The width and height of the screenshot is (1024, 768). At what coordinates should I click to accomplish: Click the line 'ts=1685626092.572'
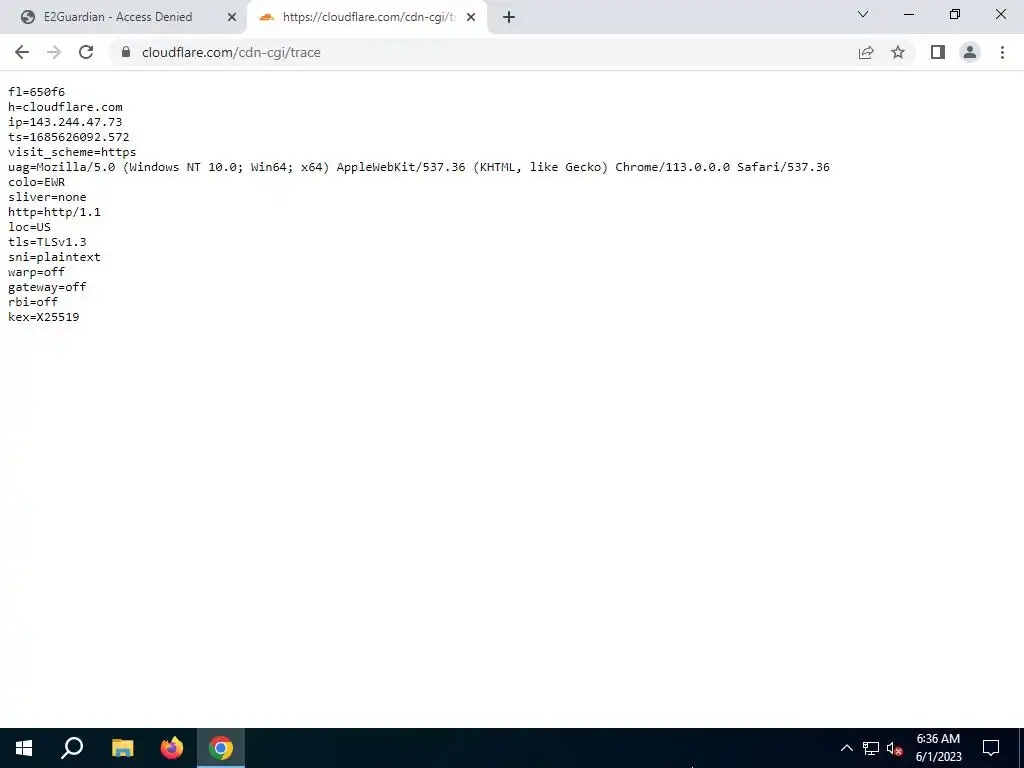click(69, 137)
